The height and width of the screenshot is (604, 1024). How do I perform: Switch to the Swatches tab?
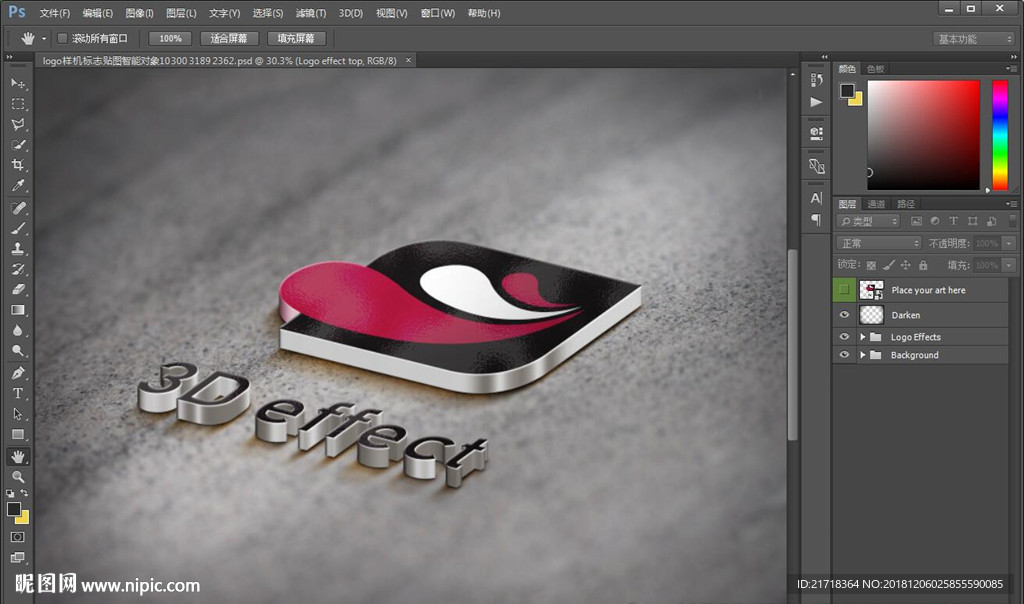pyautogui.click(x=876, y=69)
